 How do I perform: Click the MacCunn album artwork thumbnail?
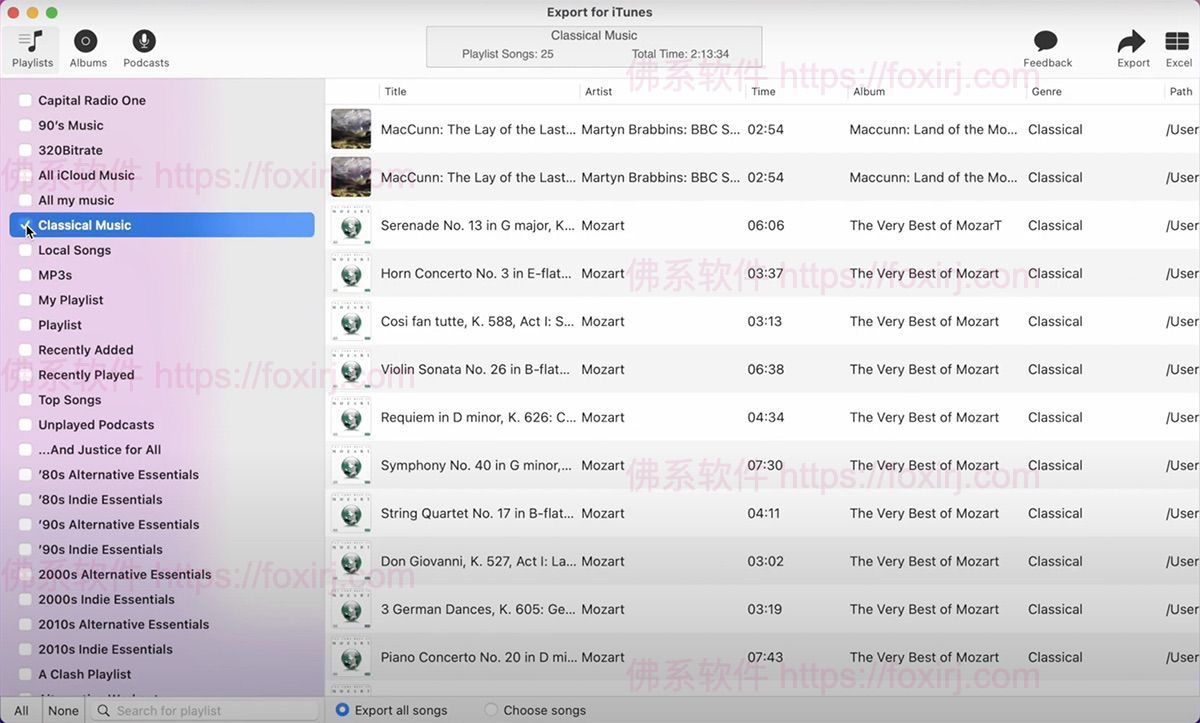[350, 129]
